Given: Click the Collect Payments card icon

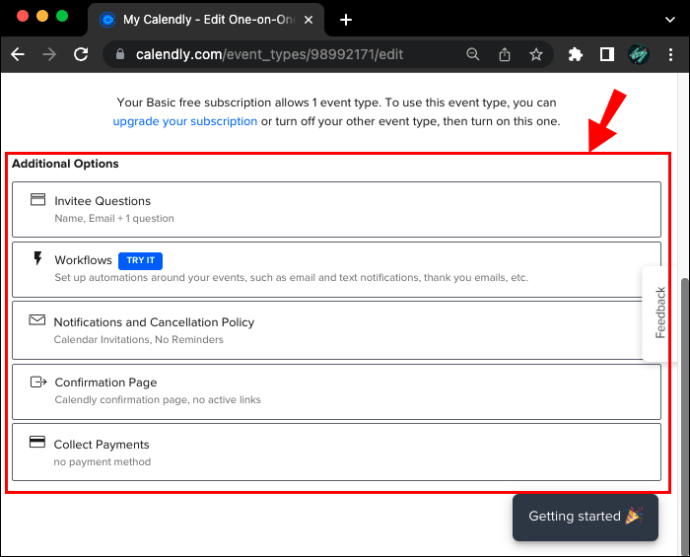Looking at the screenshot, I should click(x=37, y=442).
